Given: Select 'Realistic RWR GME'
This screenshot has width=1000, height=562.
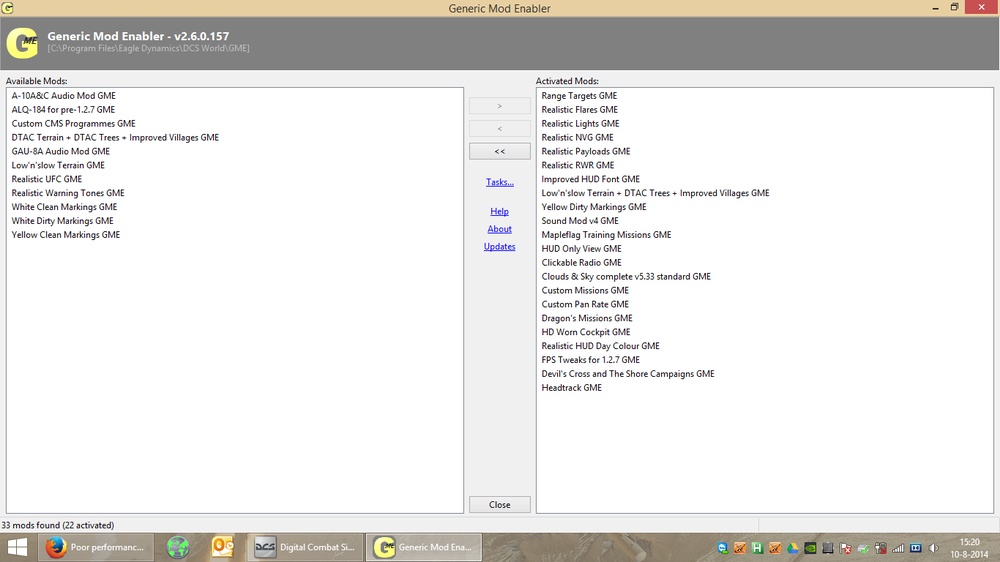Looking at the screenshot, I should tap(578, 165).
